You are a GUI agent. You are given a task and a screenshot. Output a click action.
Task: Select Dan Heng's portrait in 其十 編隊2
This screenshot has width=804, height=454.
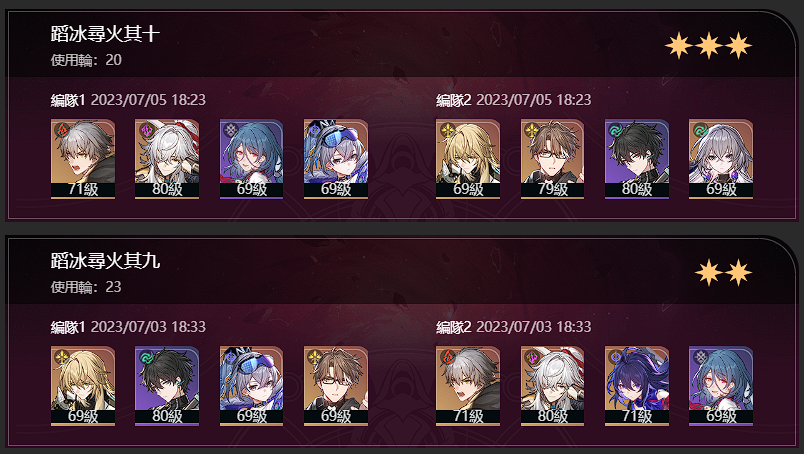pos(637,159)
